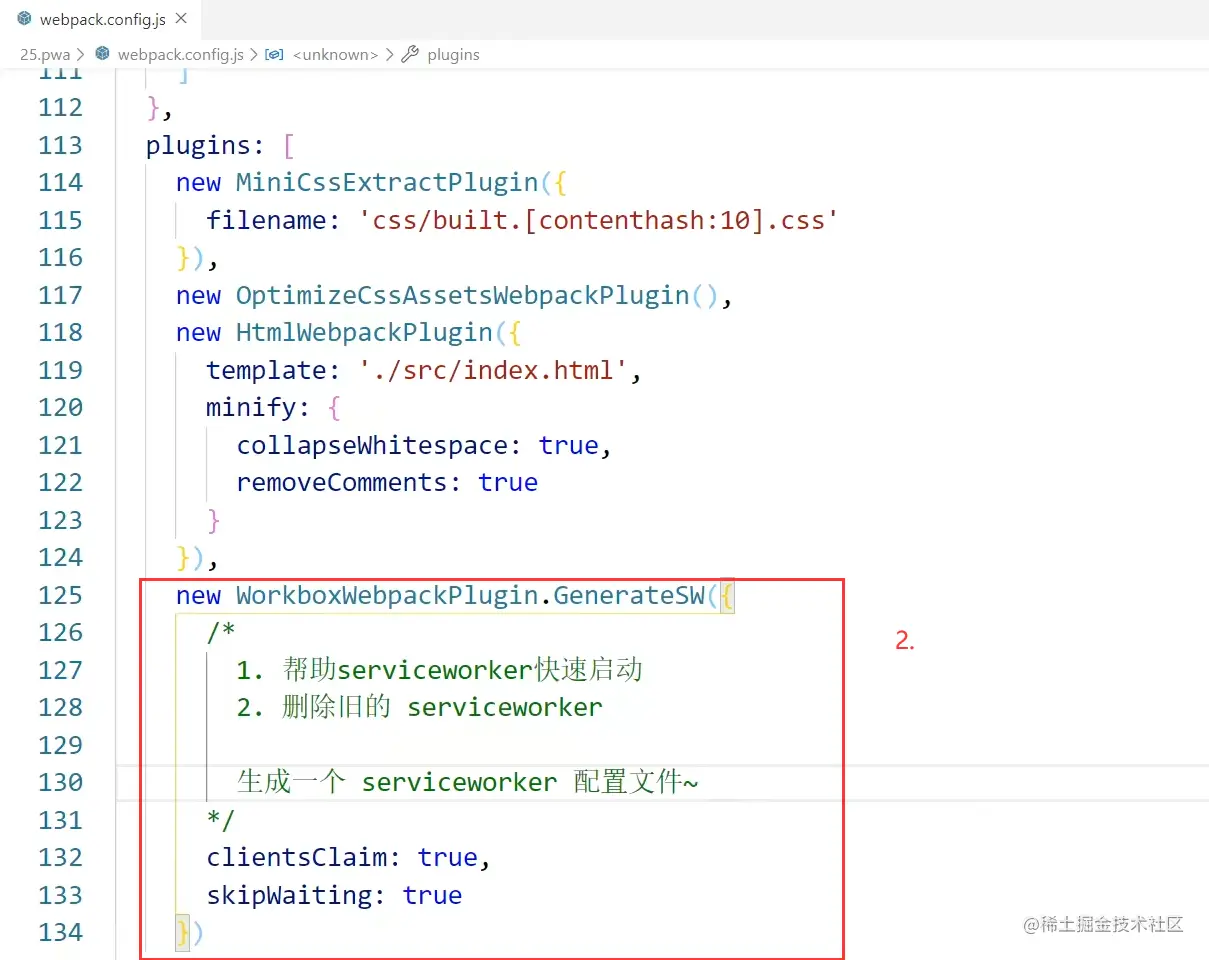The image size is (1209, 960).
Task: Click 'removeComments' on line 122
Action: coord(341,482)
